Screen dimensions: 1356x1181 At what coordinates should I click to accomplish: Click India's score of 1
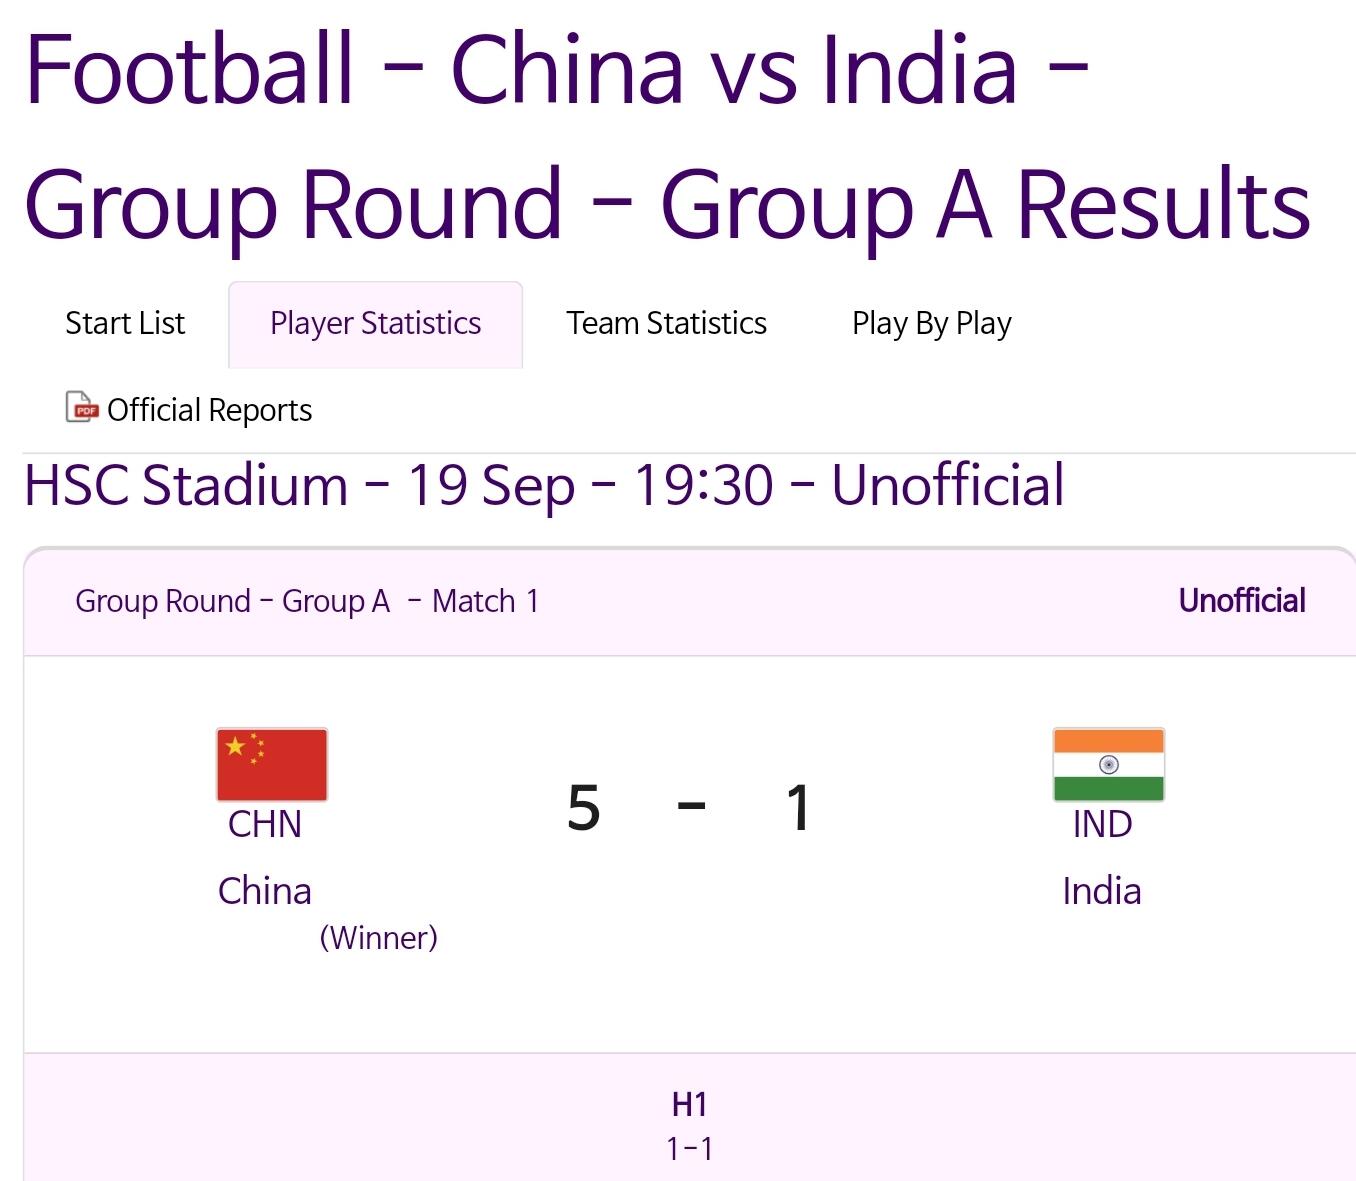pyautogui.click(x=798, y=807)
